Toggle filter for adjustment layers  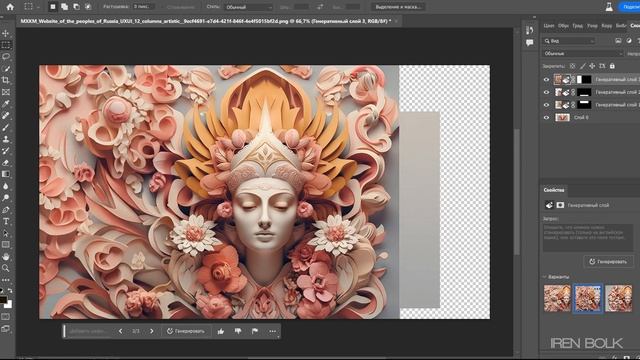629,41
